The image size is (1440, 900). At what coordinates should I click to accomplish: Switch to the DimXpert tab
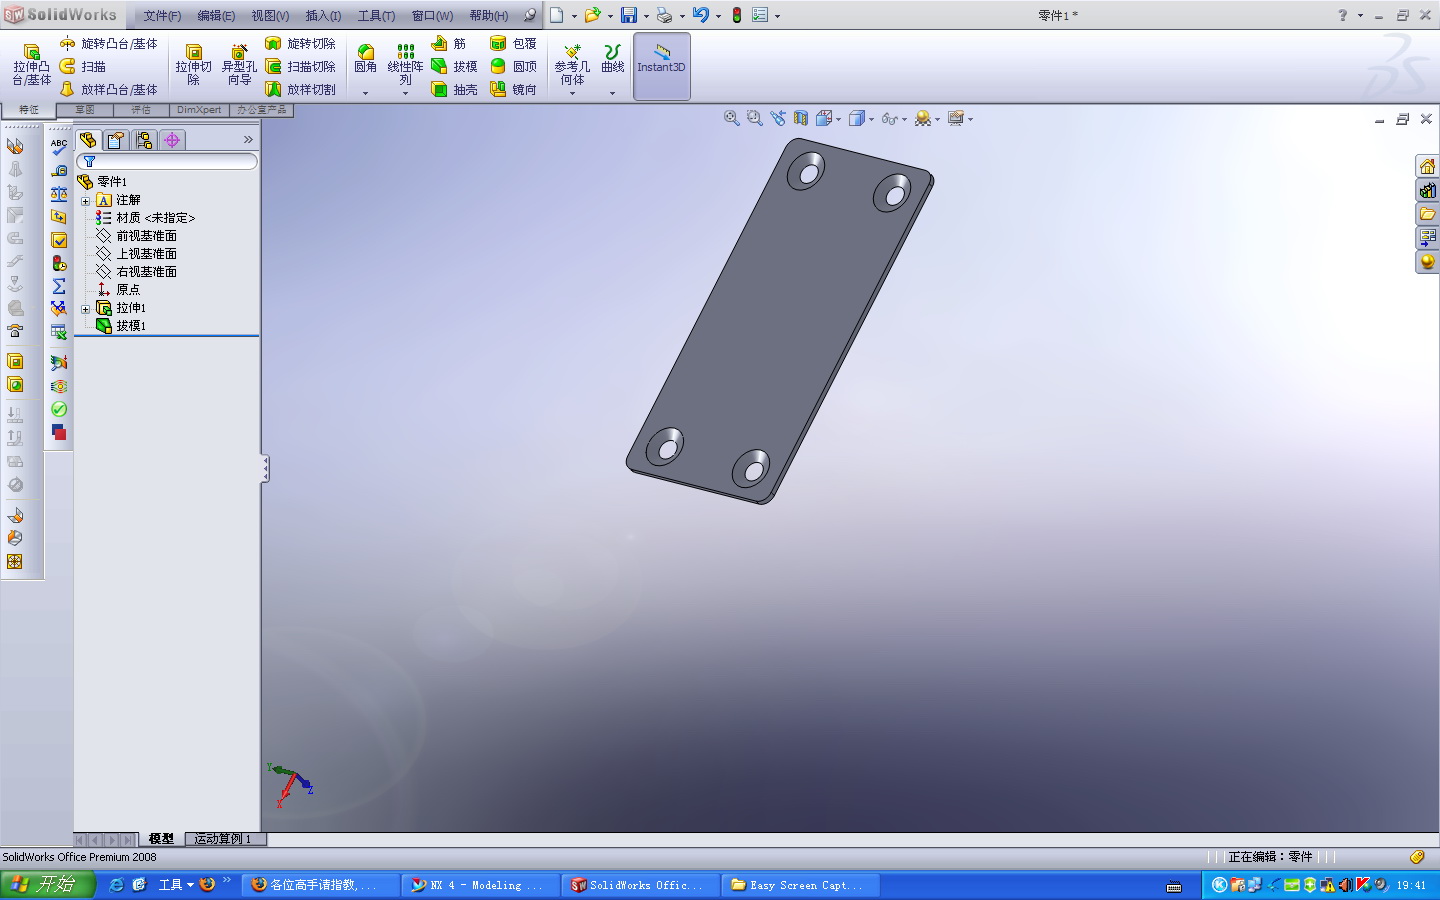tap(199, 110)
